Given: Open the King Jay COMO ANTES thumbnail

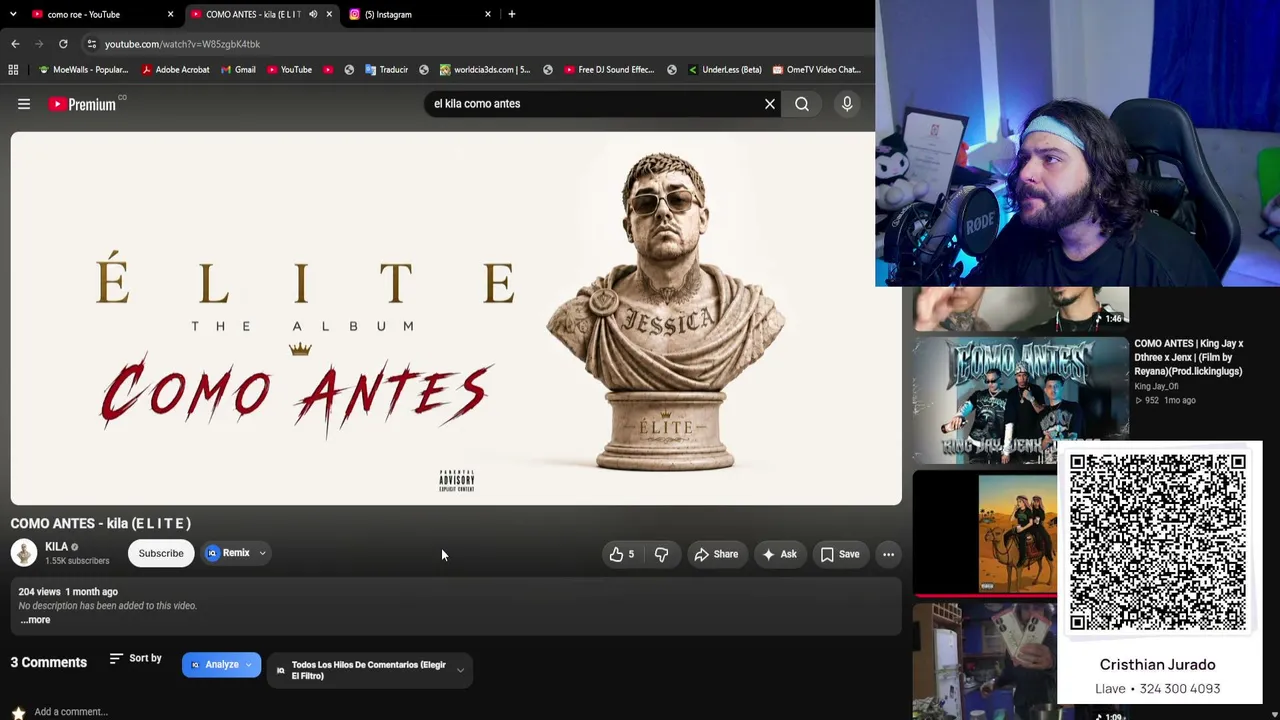Looking at the screenshot, I should pyautogui.click(x=1020, y=401).
